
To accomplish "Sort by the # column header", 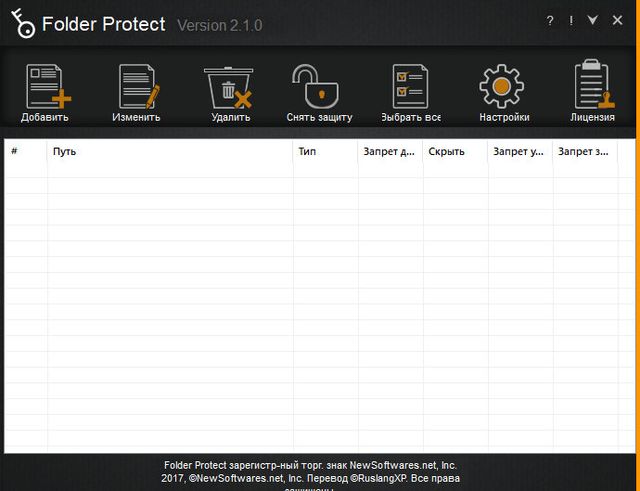I will tap(26, 152).
